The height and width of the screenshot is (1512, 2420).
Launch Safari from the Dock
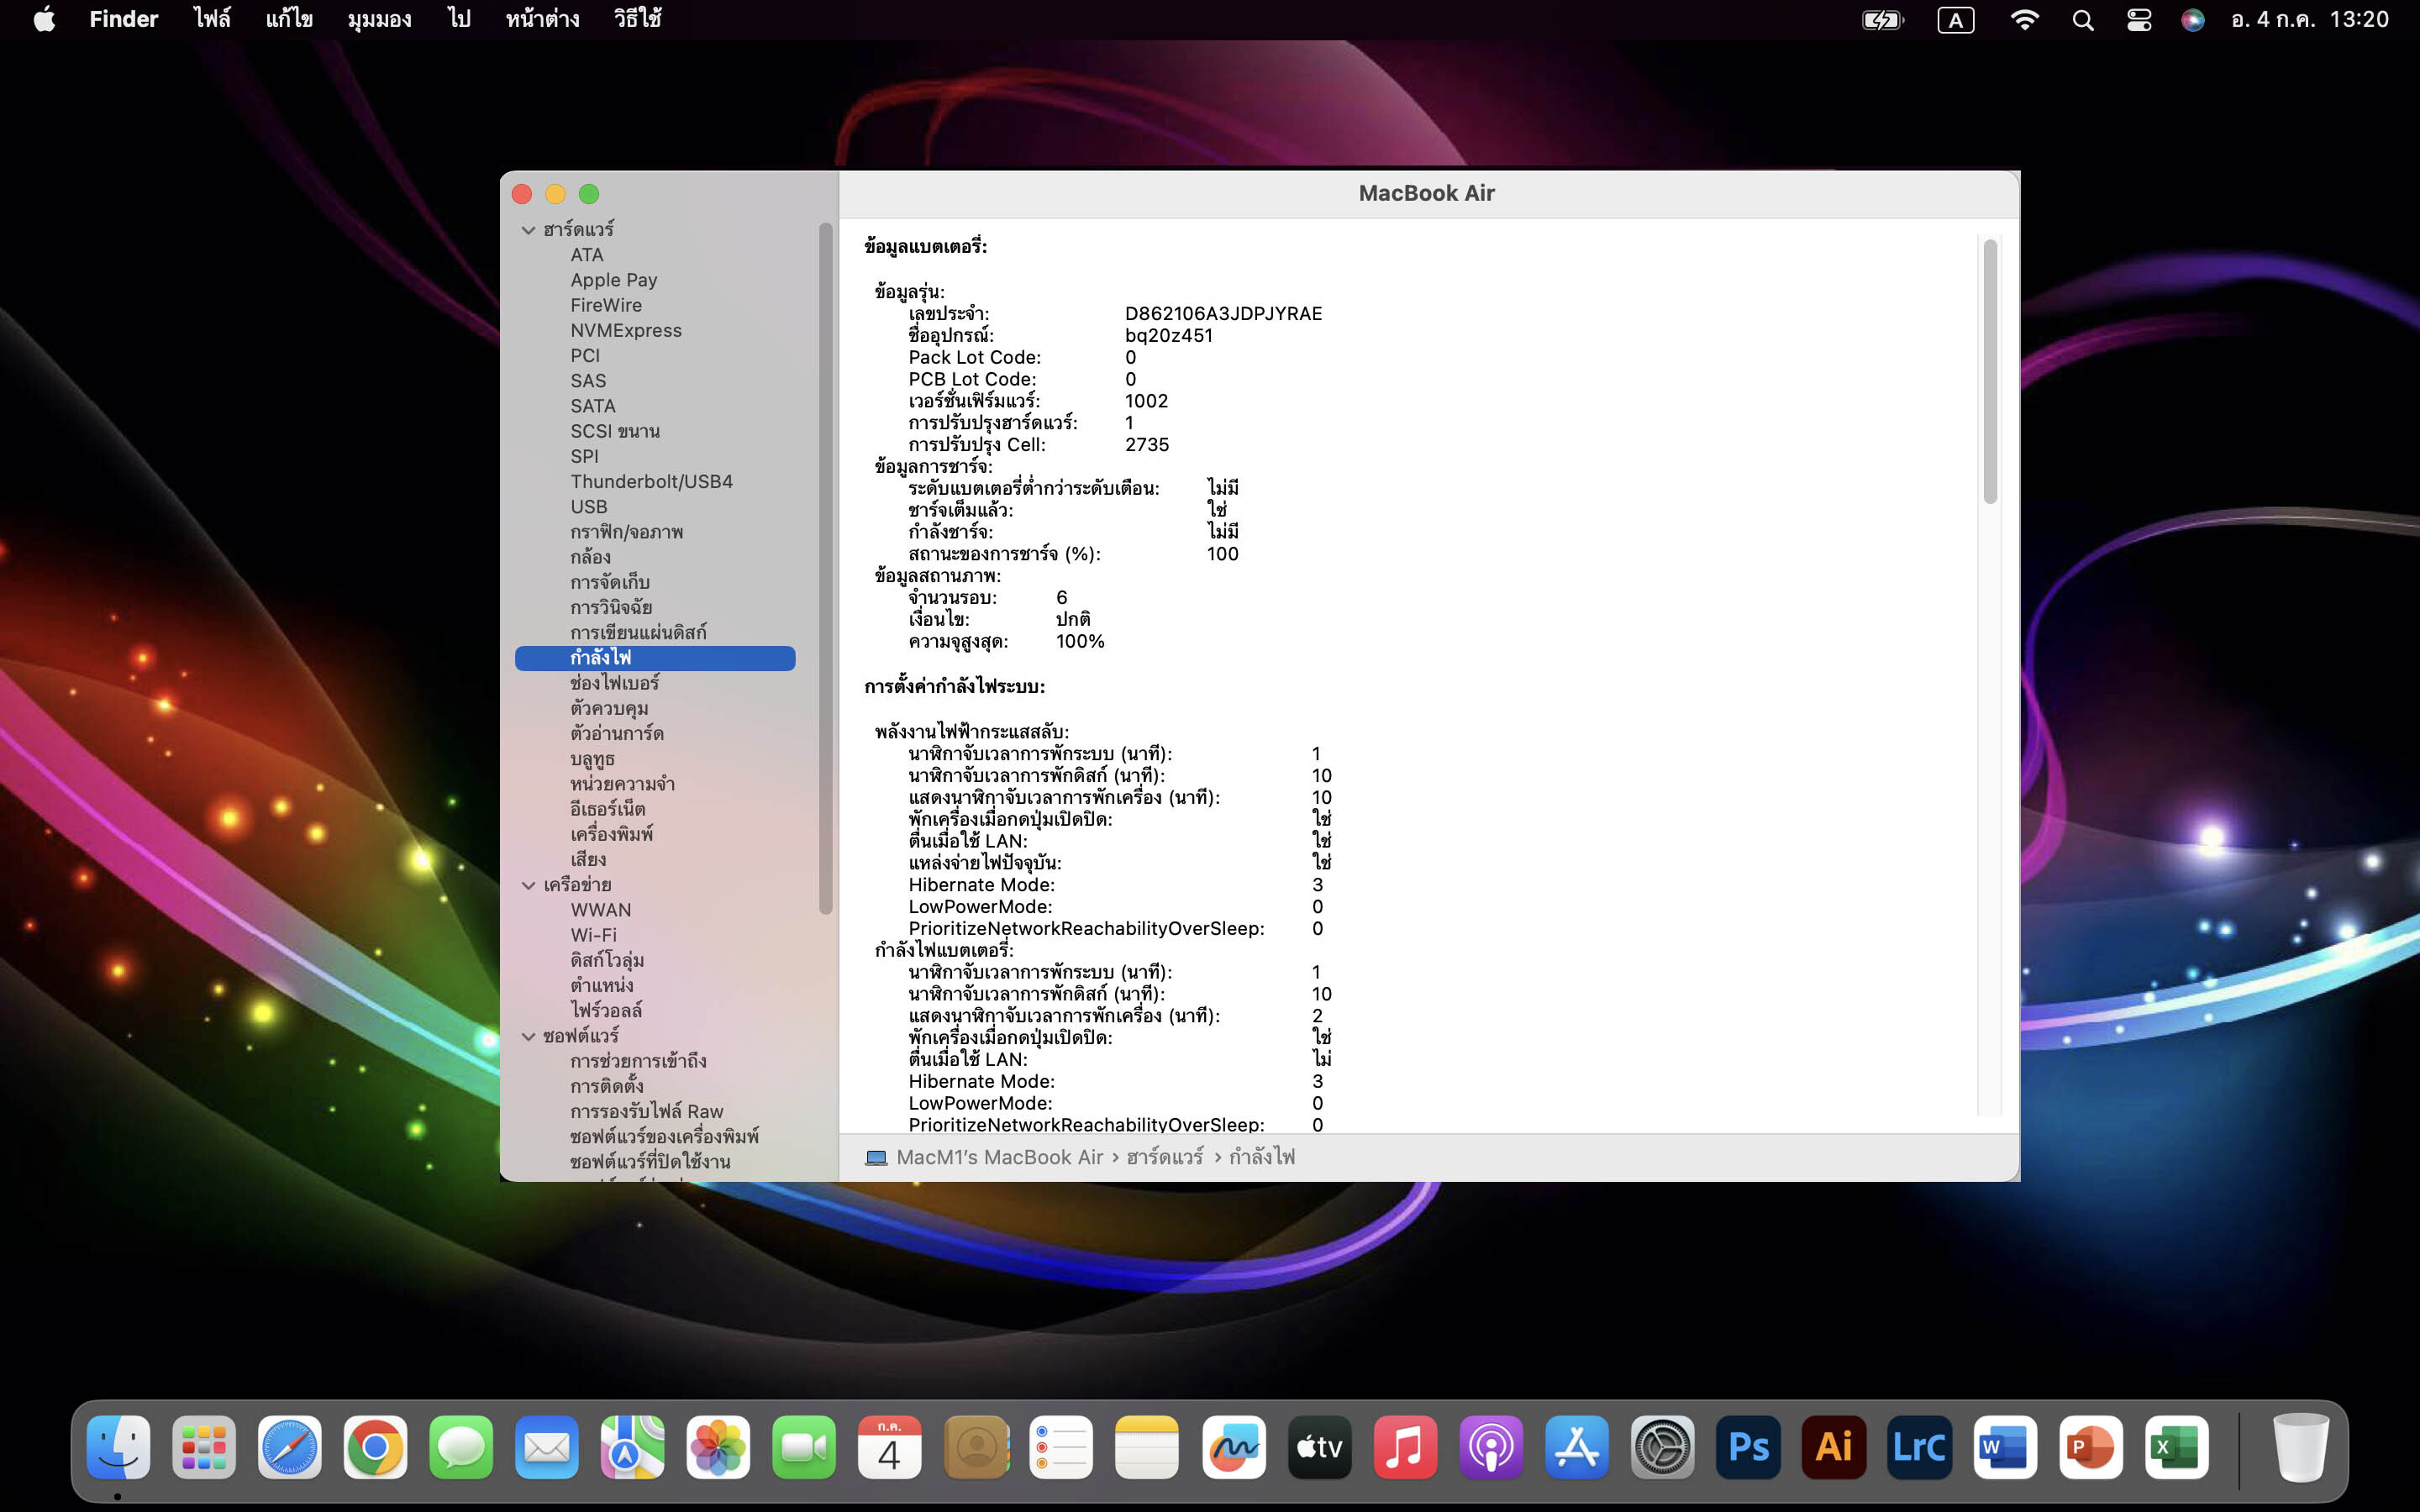[290, 1447]
